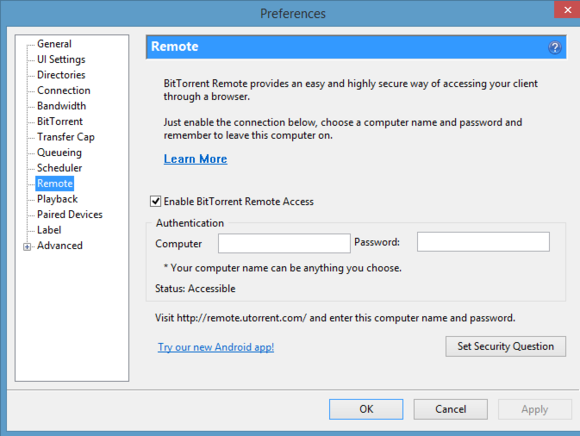Open the Scheduler category
Screen dimensions: 580x436
tap(59, 168)
